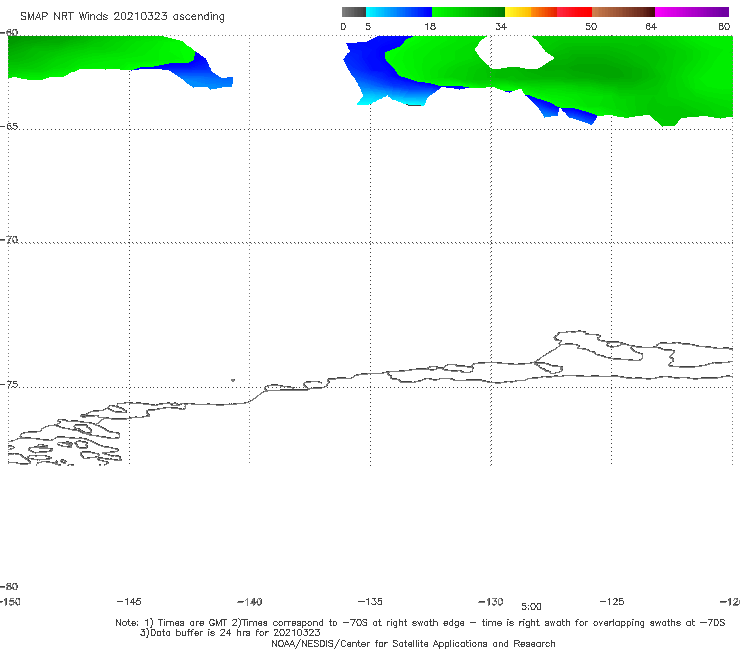Click the red segment of the color bar
This screenshot has width=740, height=650.
[574, 12]
